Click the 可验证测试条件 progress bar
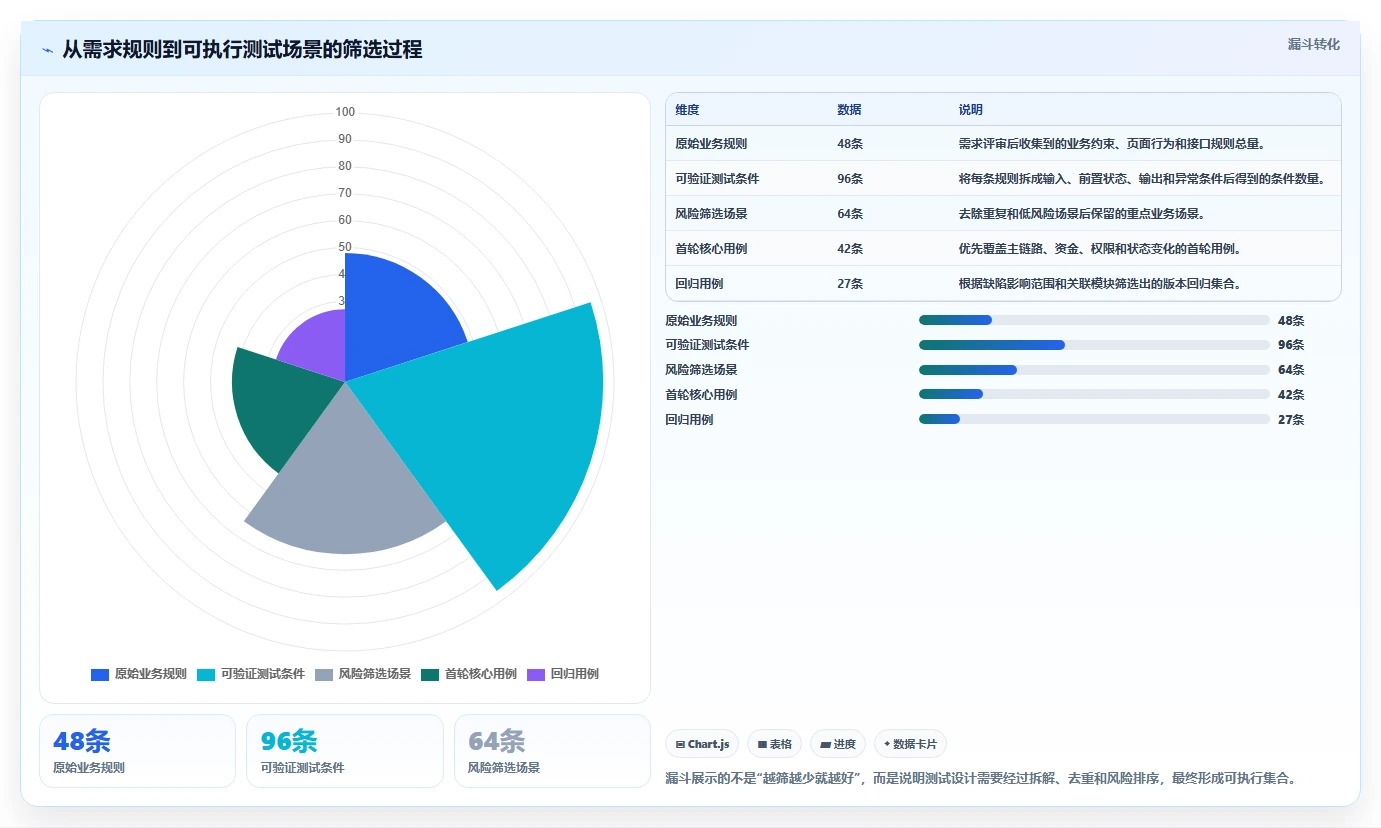This screenshot has width=1381, height=828. click(x=1094, y=345)
